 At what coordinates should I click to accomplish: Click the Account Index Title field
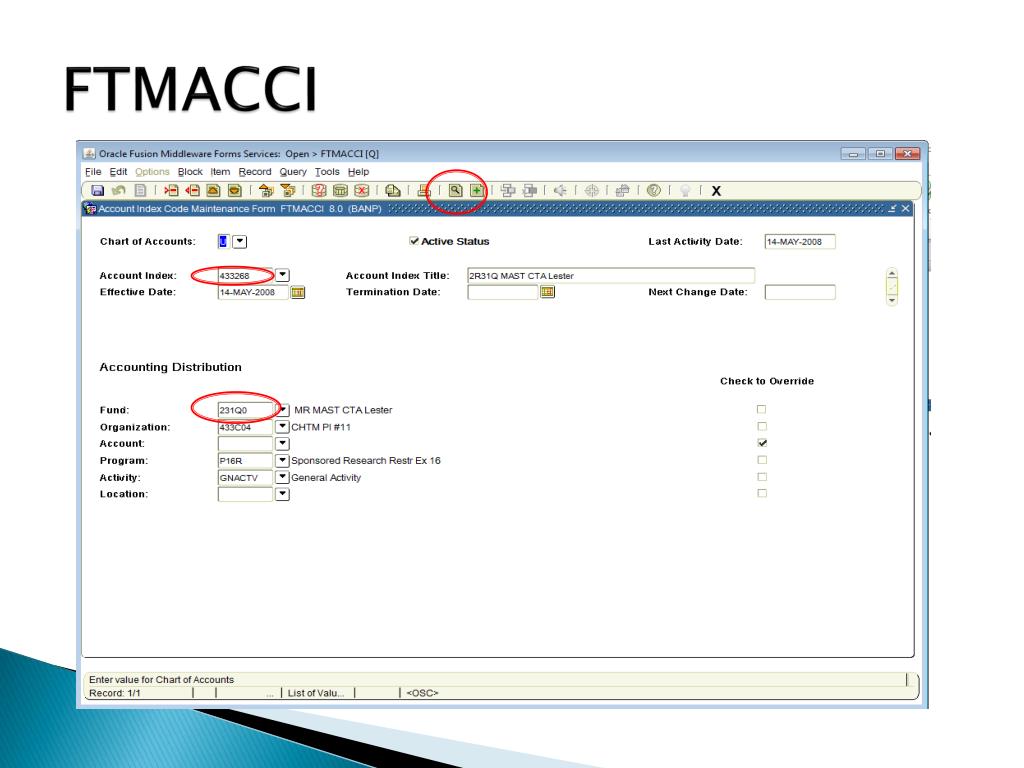click(x=611, y=276)
